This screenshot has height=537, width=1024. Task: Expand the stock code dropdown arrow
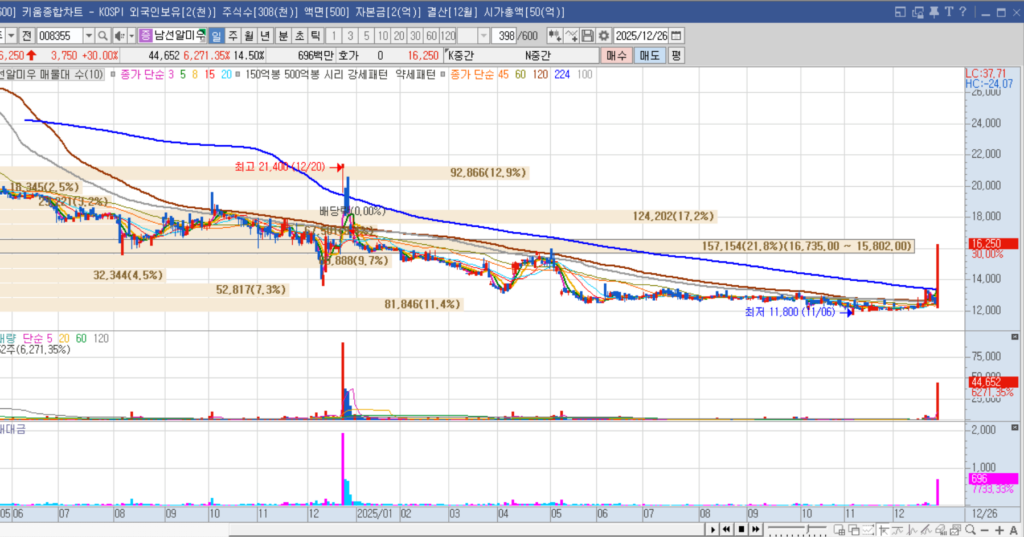[x=89, y=35]
